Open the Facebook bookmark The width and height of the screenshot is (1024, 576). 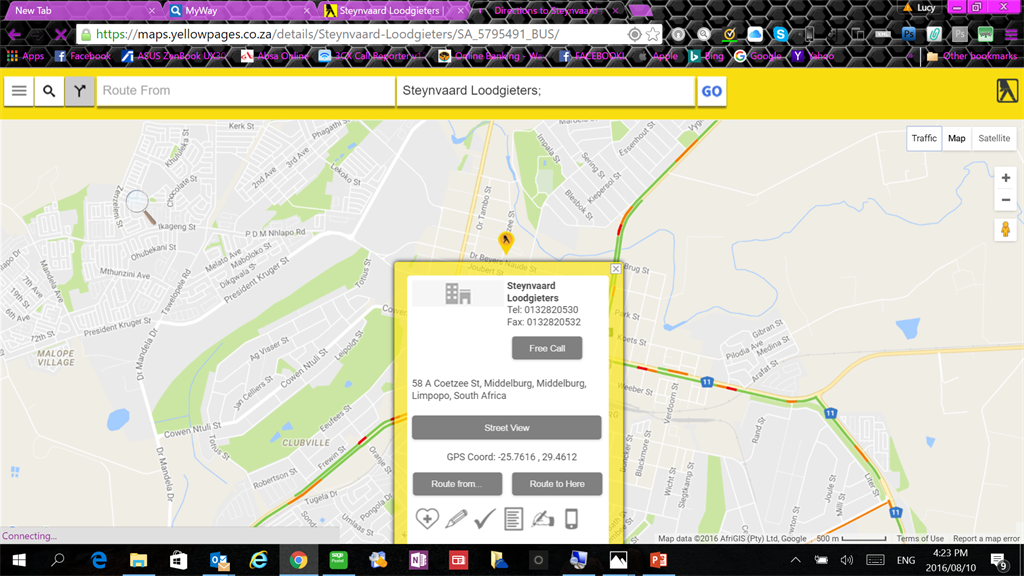[83, 56]
